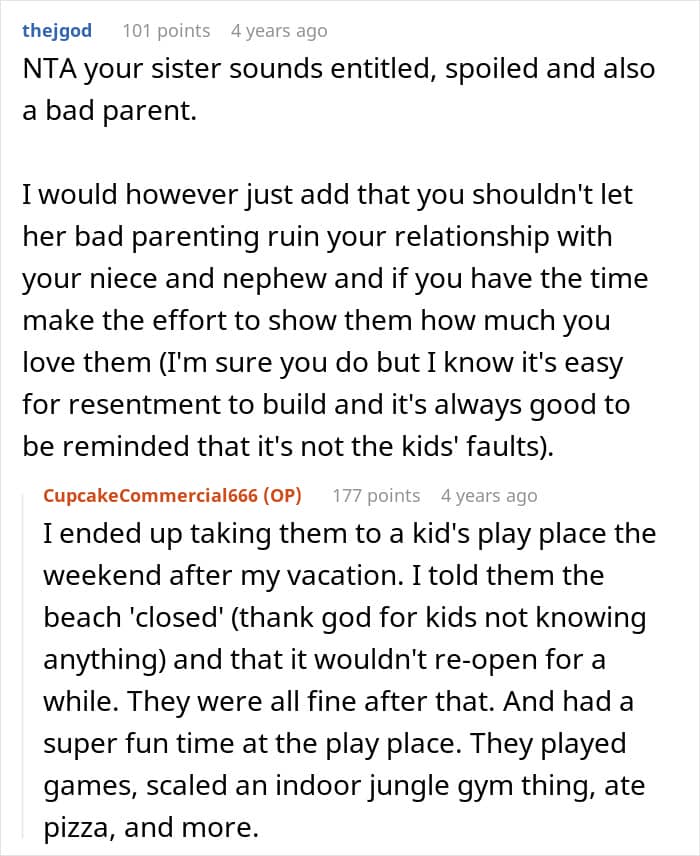Open CupcakeCommercial666's user profile
Screen dimensions: 700x856
[150, 496]
